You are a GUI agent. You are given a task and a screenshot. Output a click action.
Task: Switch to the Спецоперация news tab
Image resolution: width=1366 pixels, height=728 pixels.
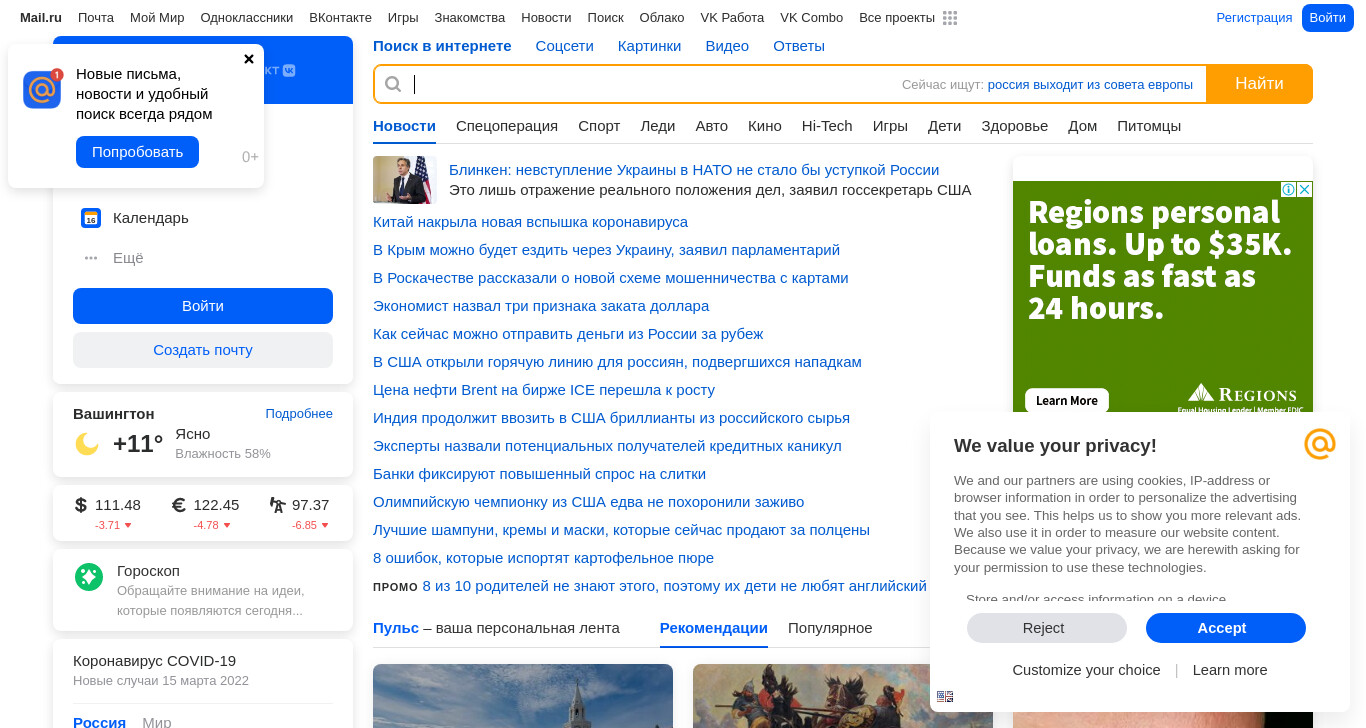click(507, 126)
